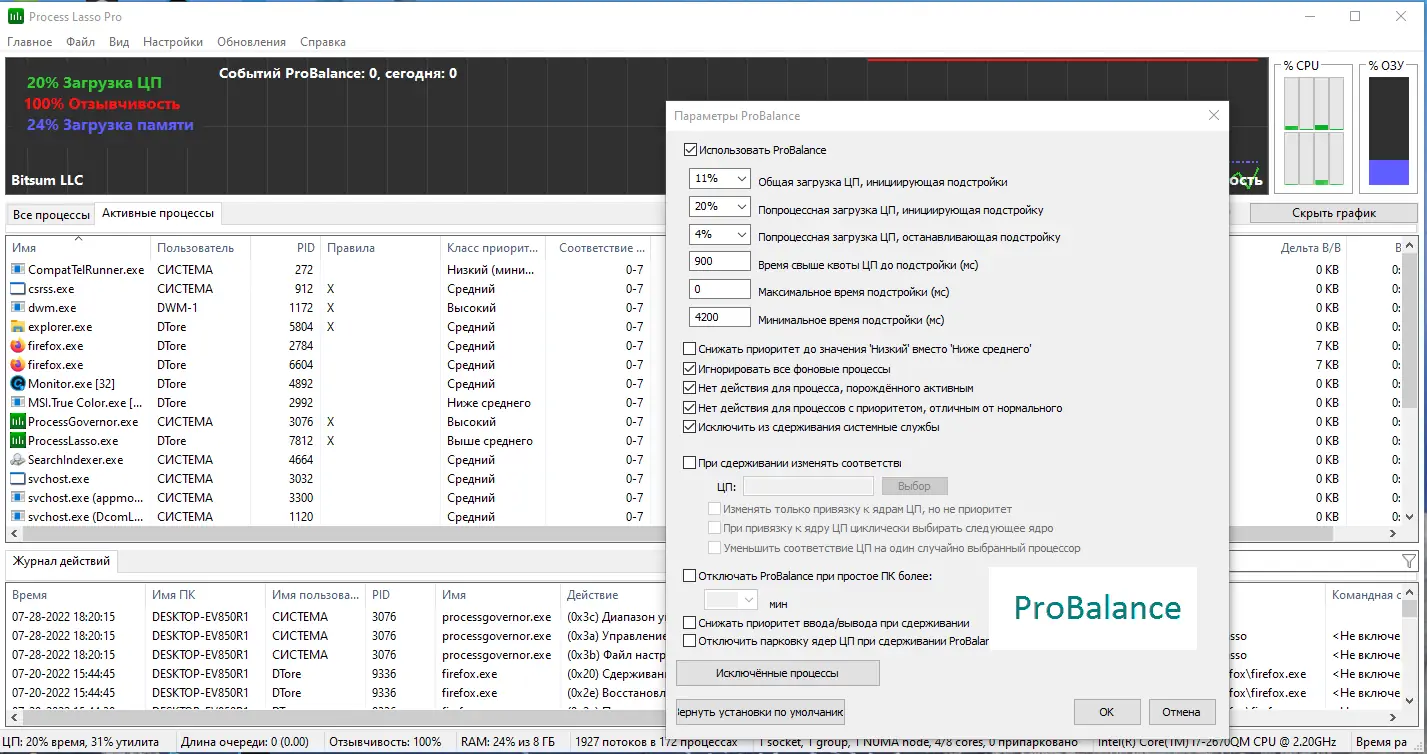Click the Process Lasso Pro title bar icon
This screenshot has width=1427, height=754.
(x=15, y=17)
